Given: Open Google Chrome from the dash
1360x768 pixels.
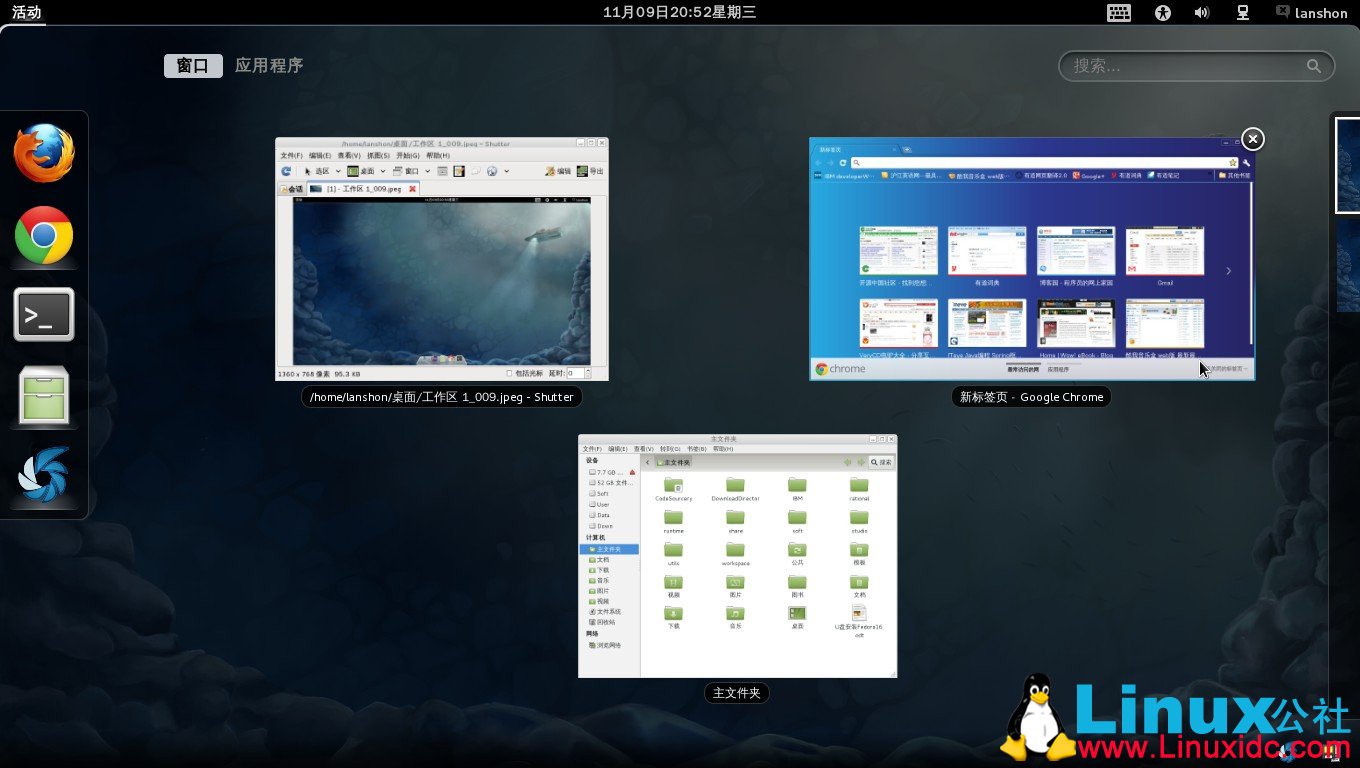Looking at the screenshot, I should [44, 236].
